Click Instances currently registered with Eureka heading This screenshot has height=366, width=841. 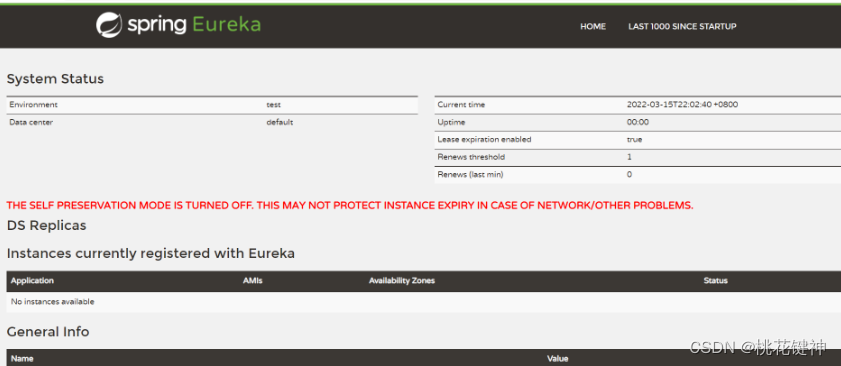151,253
